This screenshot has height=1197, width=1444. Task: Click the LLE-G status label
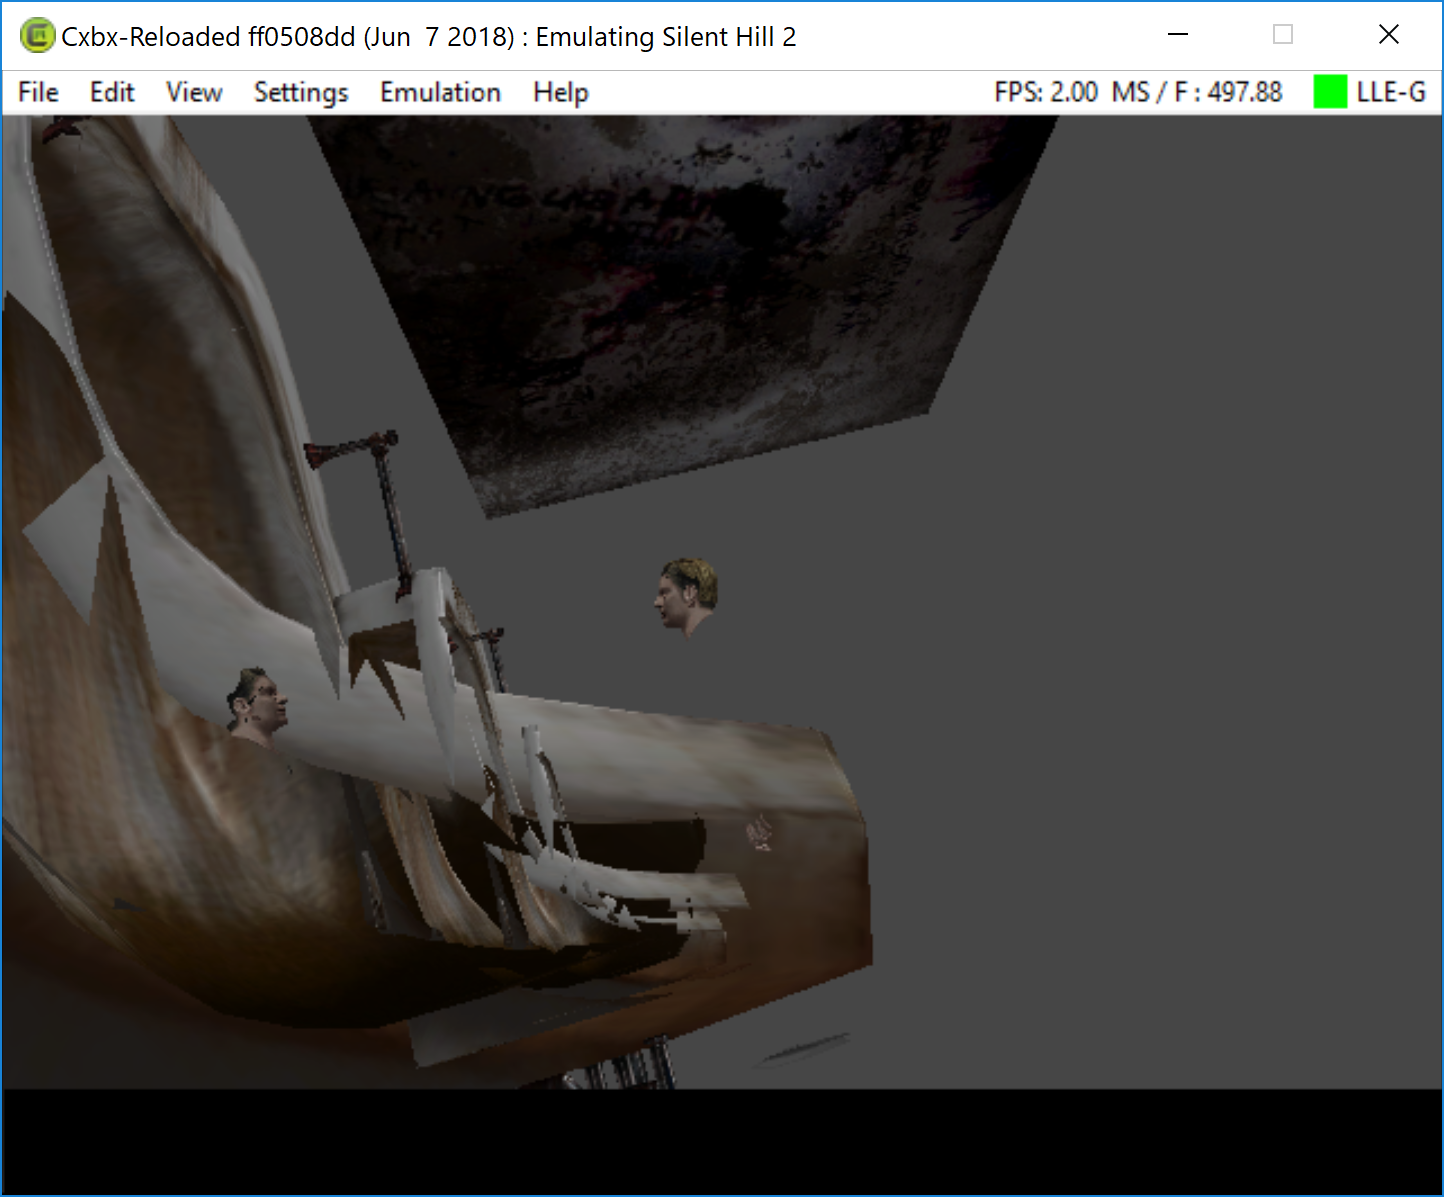coord(1391,92)
